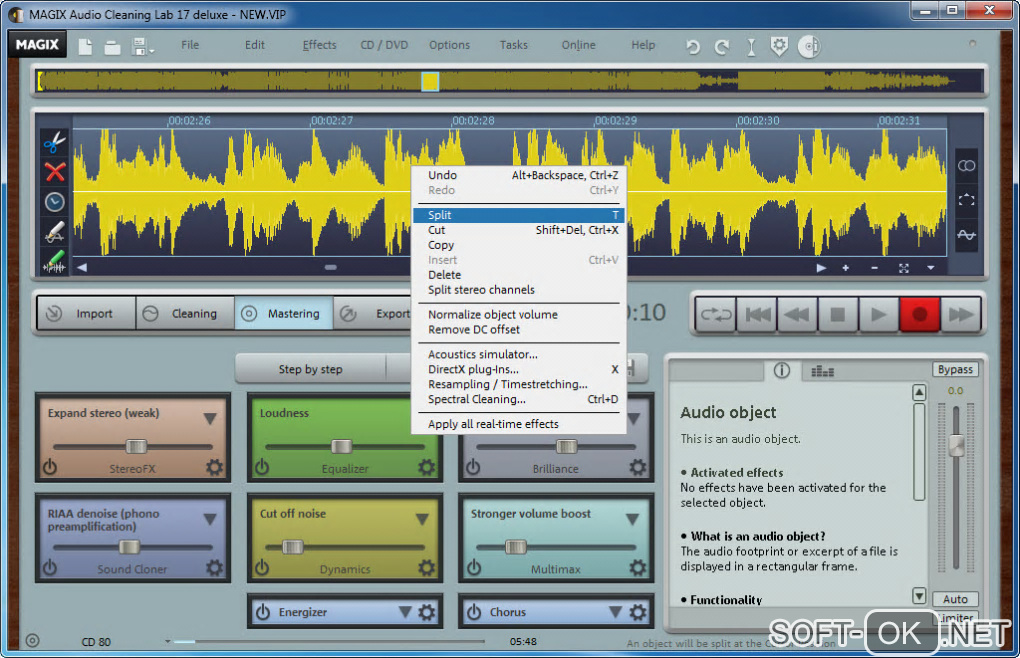Start recording with the red button
The width and height of the screenshot is (1020, 658).
(x=919, y=315)
